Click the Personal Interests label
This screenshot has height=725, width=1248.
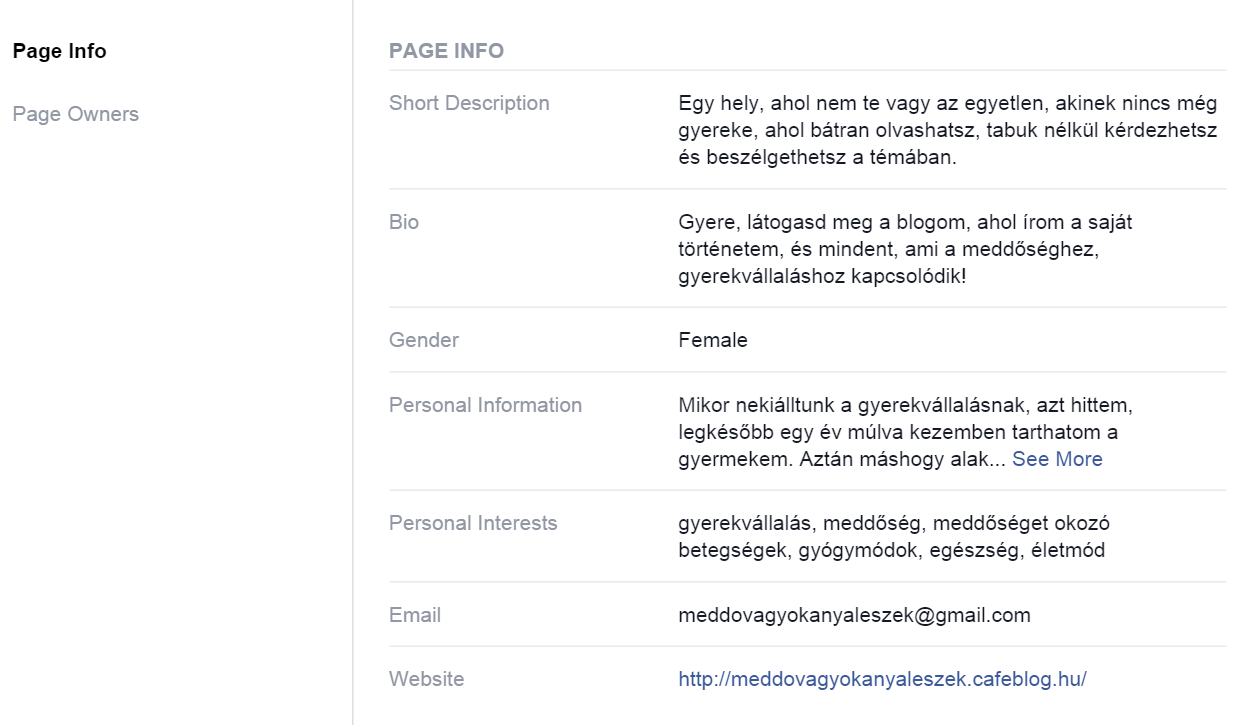pos(473,523)
